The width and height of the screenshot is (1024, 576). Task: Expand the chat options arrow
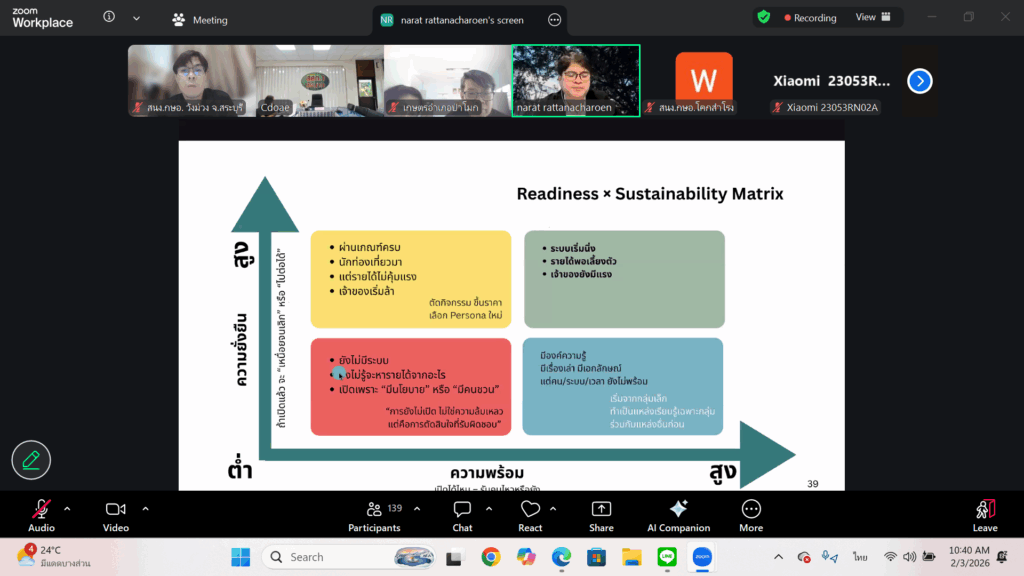point(489,508)
